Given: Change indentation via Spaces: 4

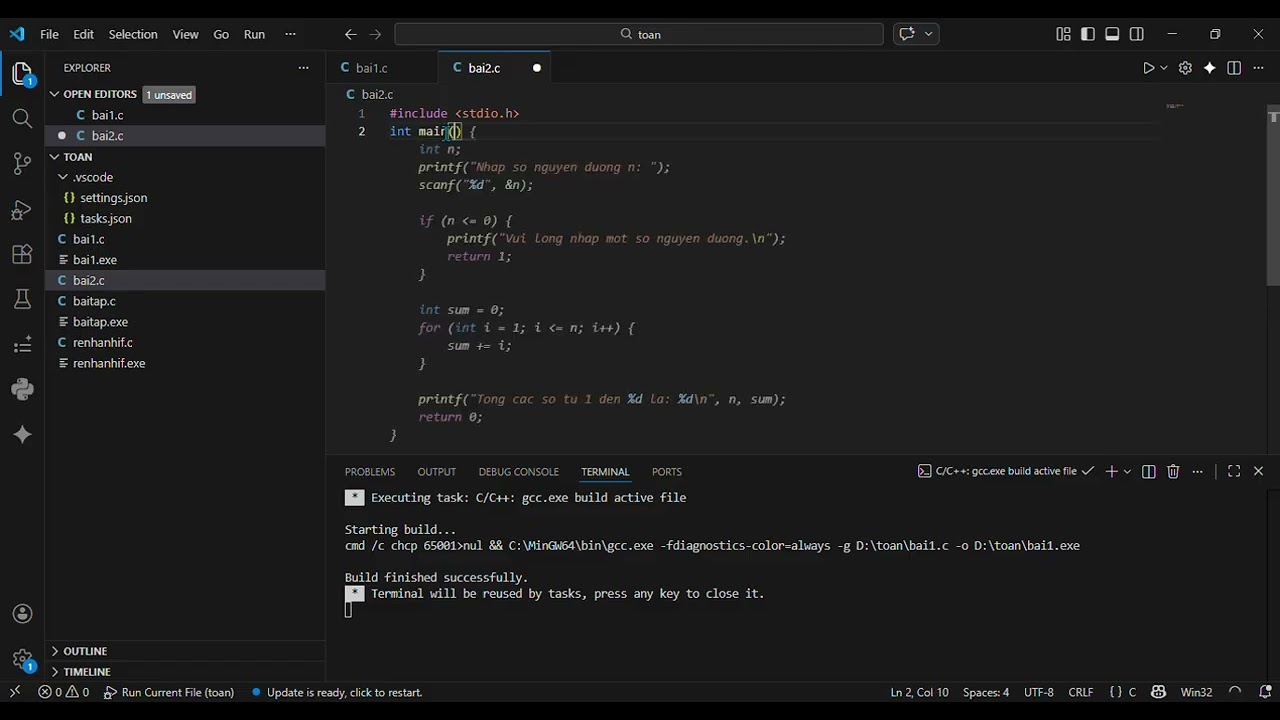Looking at the screenshot, I should 986,692.
